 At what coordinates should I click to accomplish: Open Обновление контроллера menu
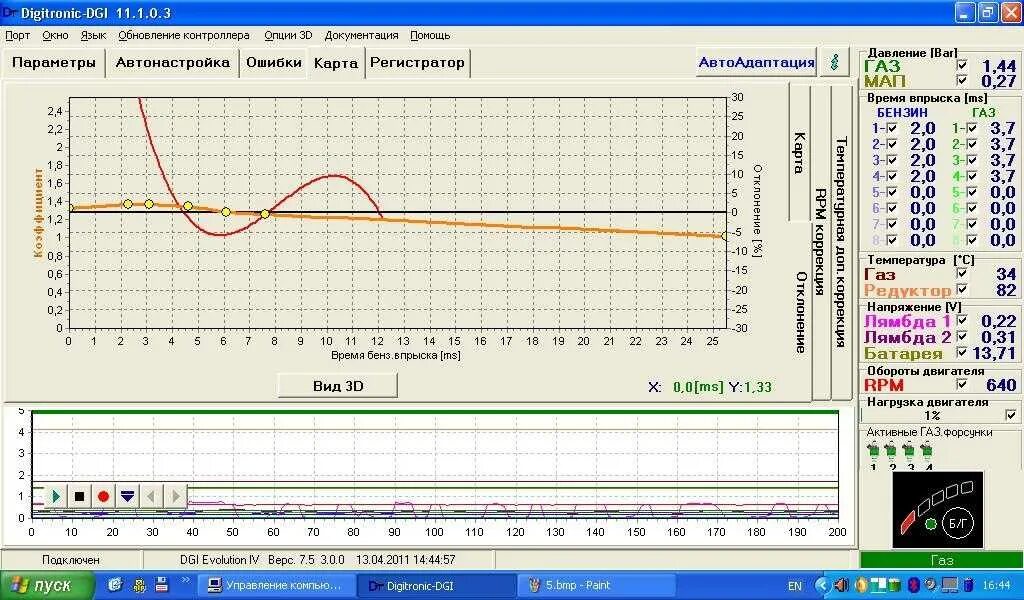click(x=184, y=35)
